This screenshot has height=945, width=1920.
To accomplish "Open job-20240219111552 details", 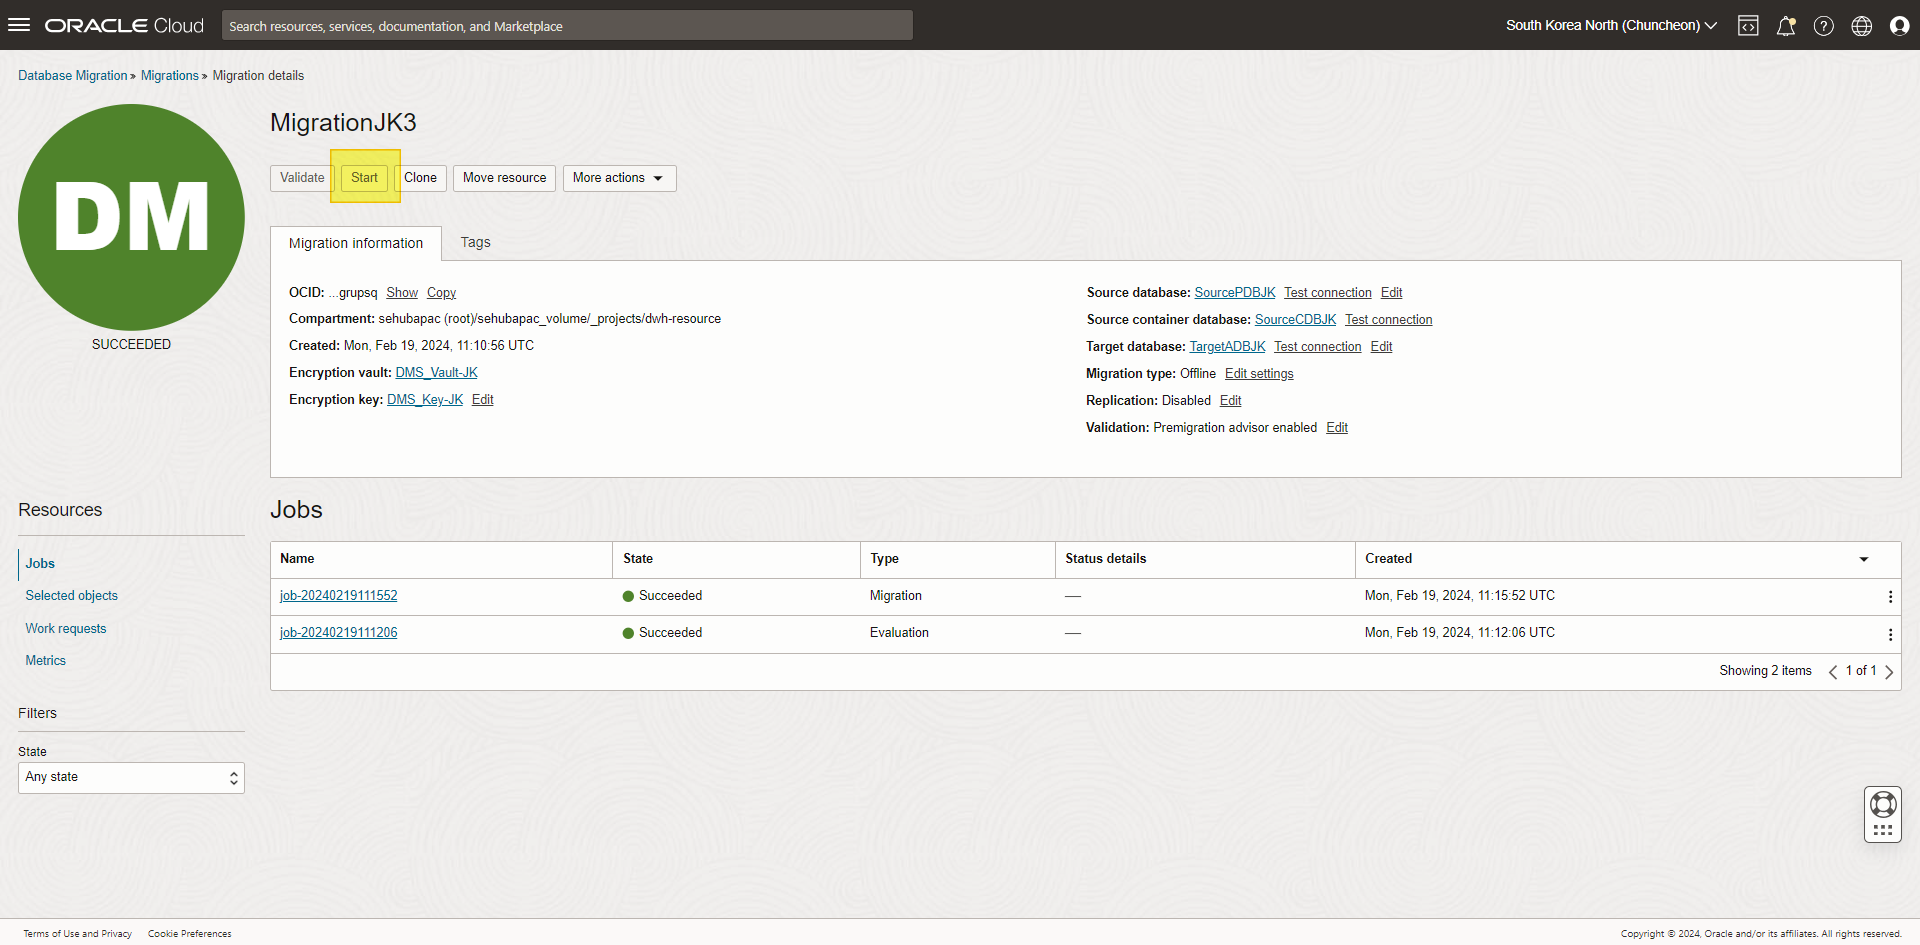I will 339,596.
